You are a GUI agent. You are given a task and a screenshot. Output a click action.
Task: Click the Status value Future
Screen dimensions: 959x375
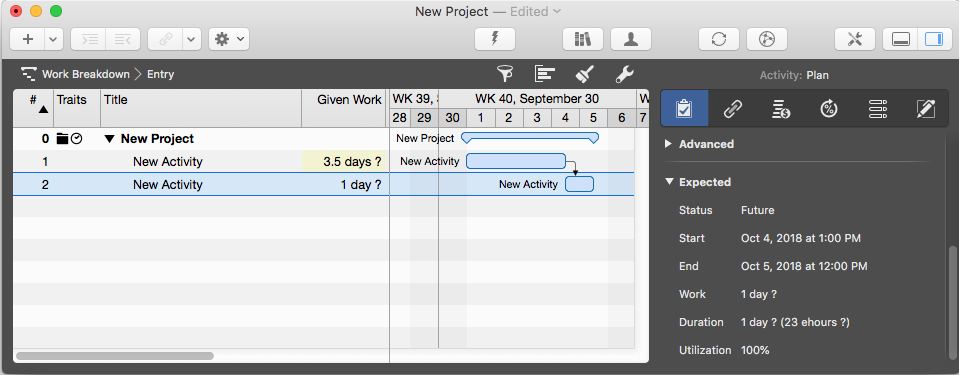[757, 210]
